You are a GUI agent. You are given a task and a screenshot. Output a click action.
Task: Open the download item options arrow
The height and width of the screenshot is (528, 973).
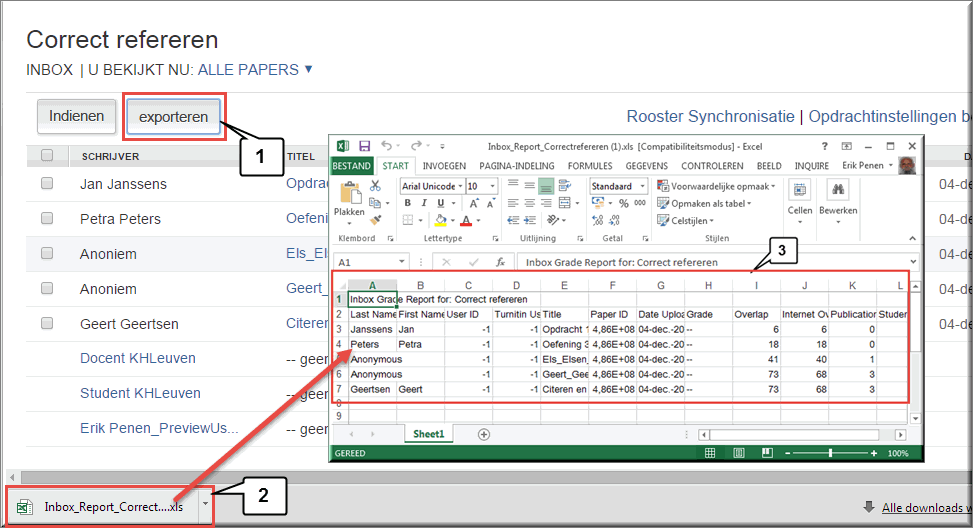(205, 504)
